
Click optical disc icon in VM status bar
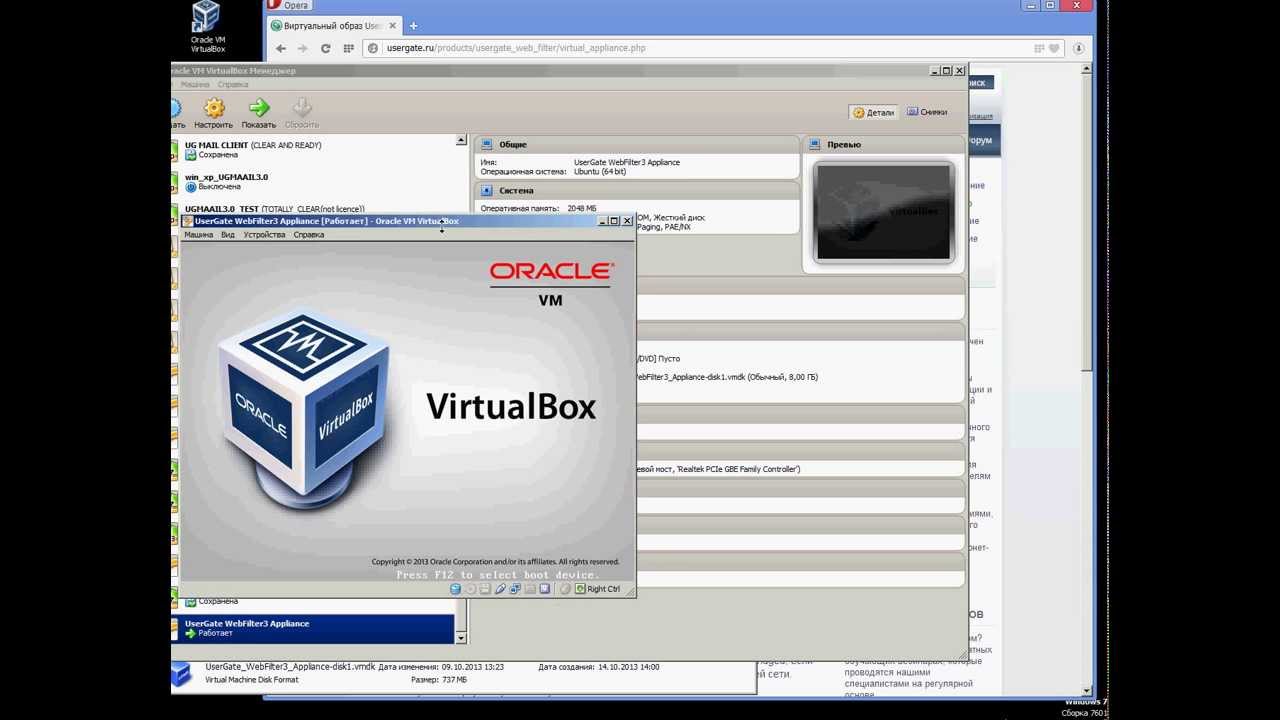pyautogui.click(x=470, y=589)
